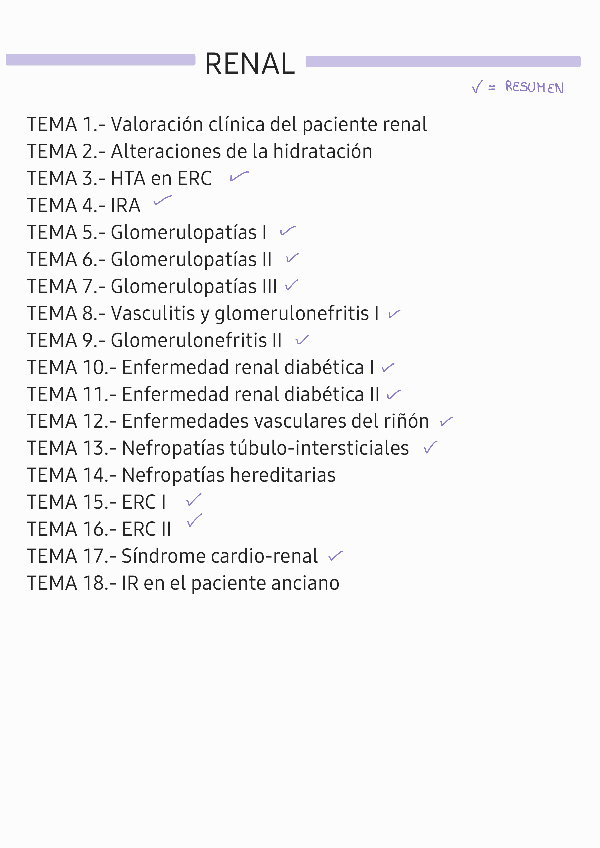Select the TEMA 14 Nefropatías hereditarias line
600x848 pixels.
[181, 475]
